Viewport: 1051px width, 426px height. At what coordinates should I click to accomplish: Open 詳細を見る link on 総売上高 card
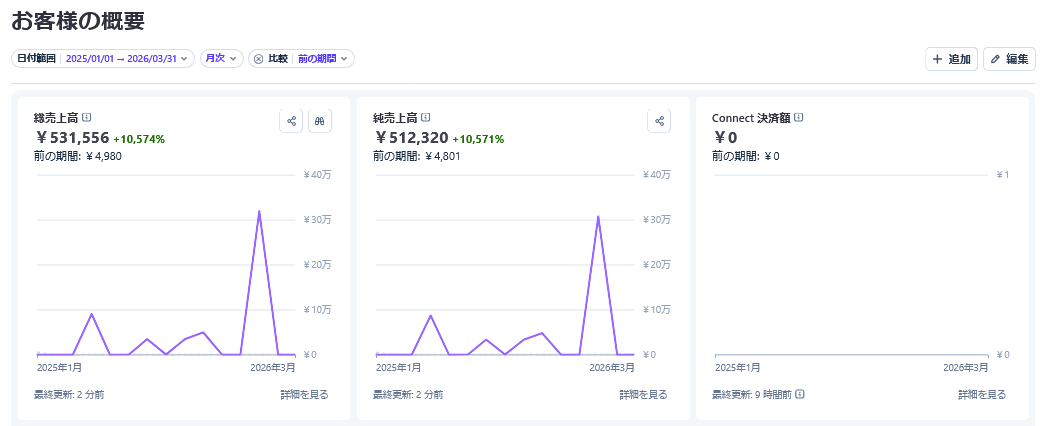pyautogui.click(x=304, y=395)
